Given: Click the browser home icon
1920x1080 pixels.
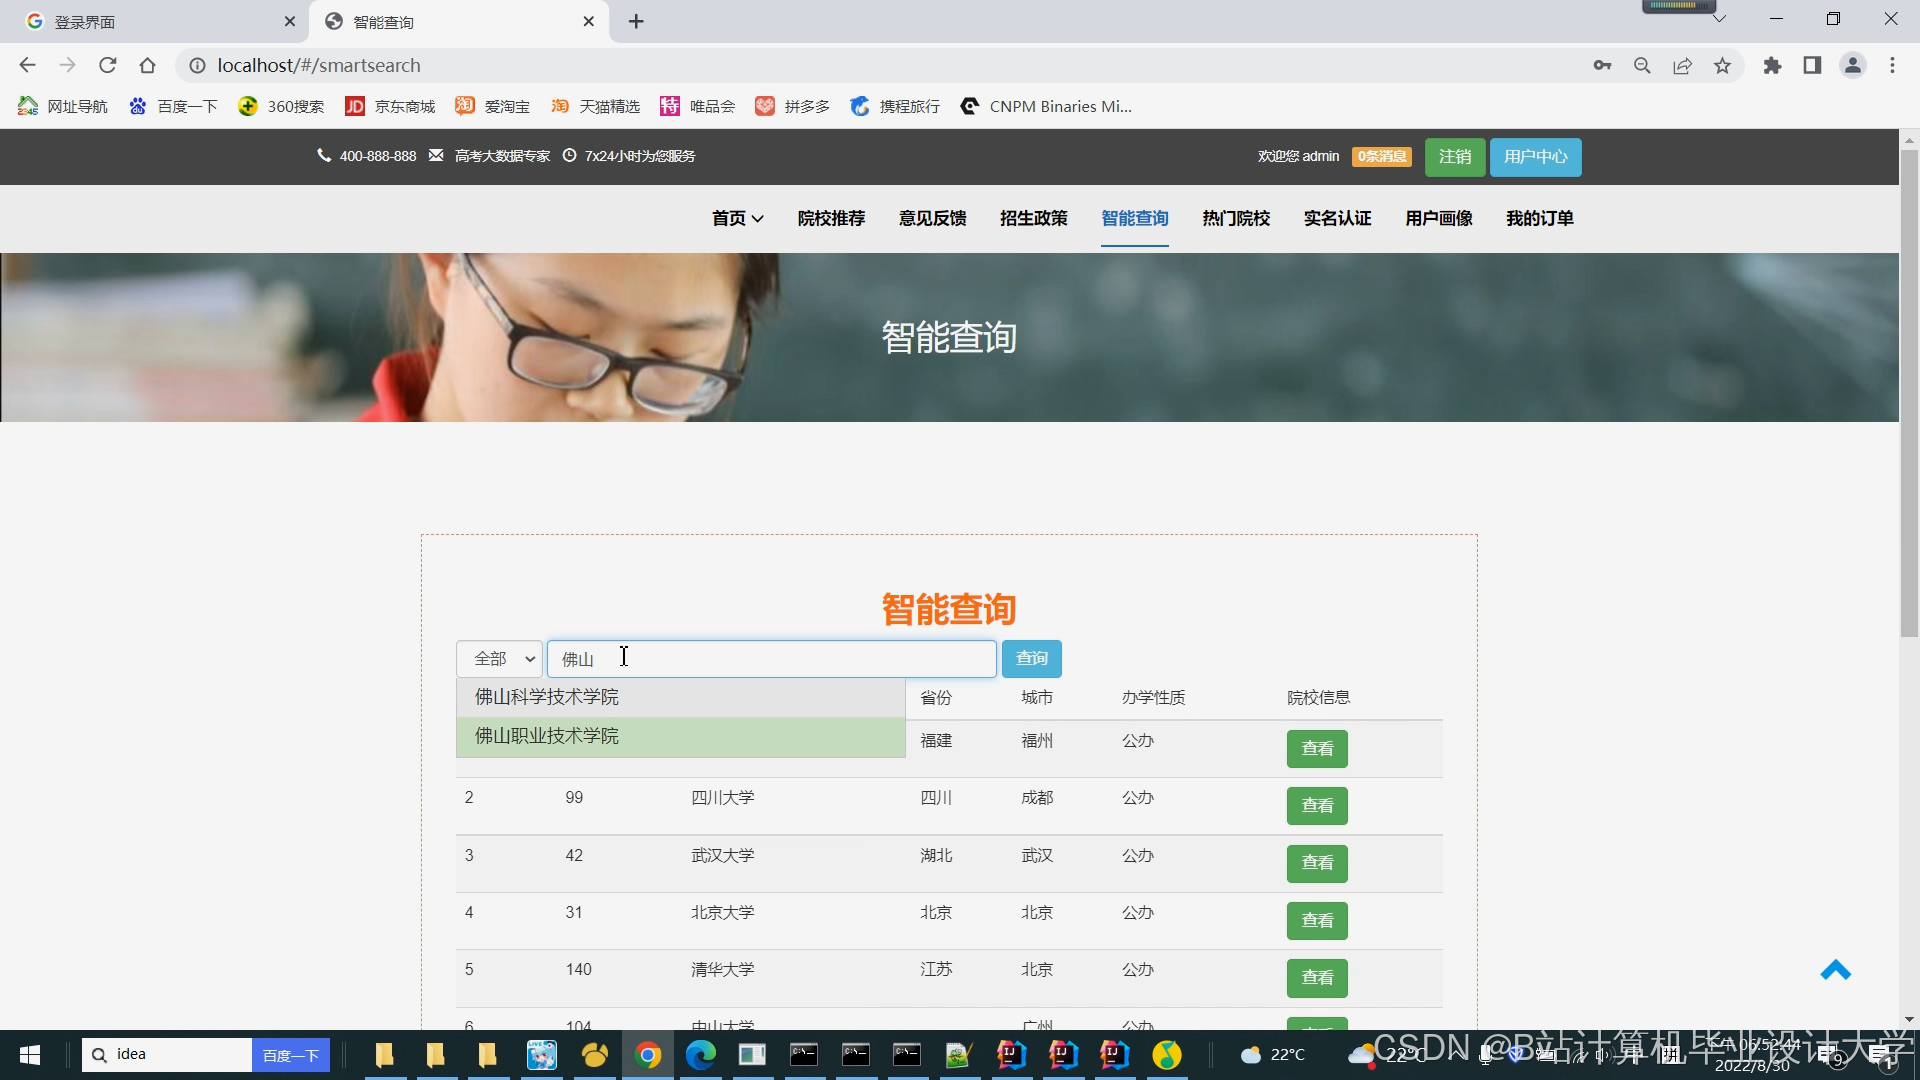Looking at the screenshot, I should [x=148, y=65].
